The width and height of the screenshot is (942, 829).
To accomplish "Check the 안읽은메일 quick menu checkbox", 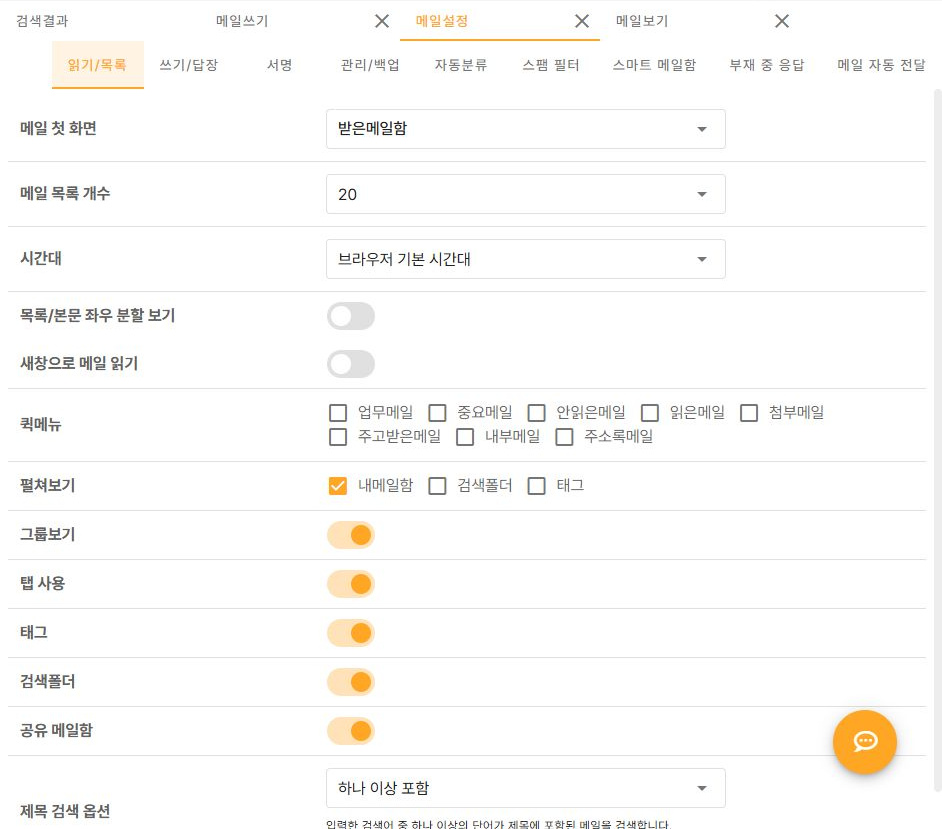I will (536, 413).
